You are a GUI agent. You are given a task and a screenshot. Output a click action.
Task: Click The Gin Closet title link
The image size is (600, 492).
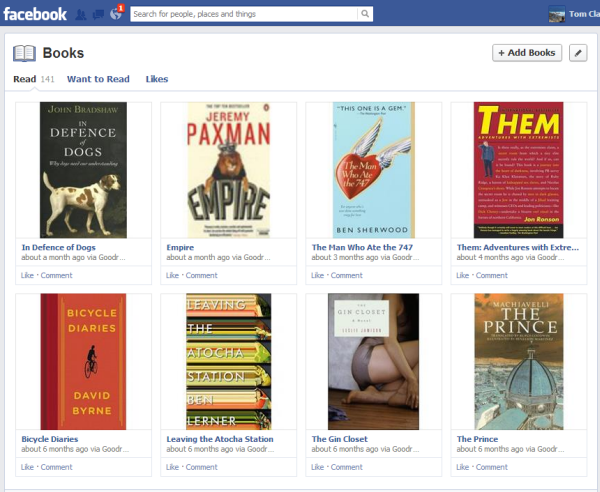339,439
